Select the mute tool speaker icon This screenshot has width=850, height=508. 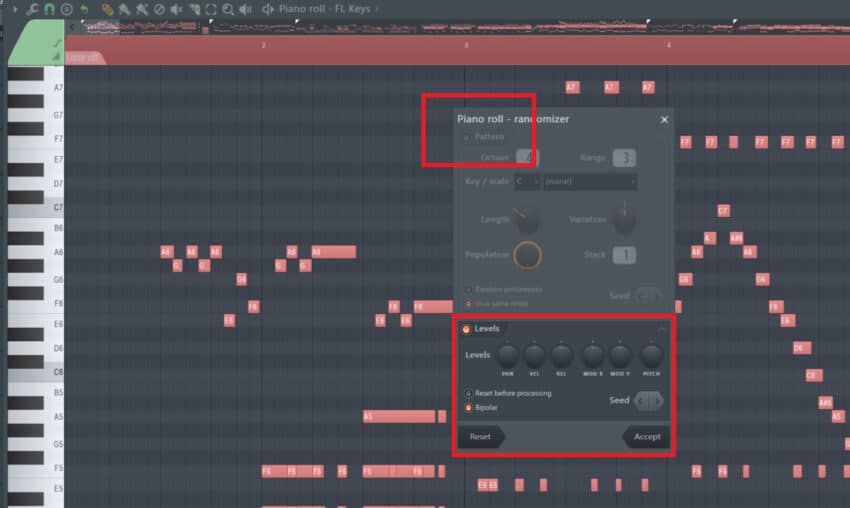(x=176, y=9)
